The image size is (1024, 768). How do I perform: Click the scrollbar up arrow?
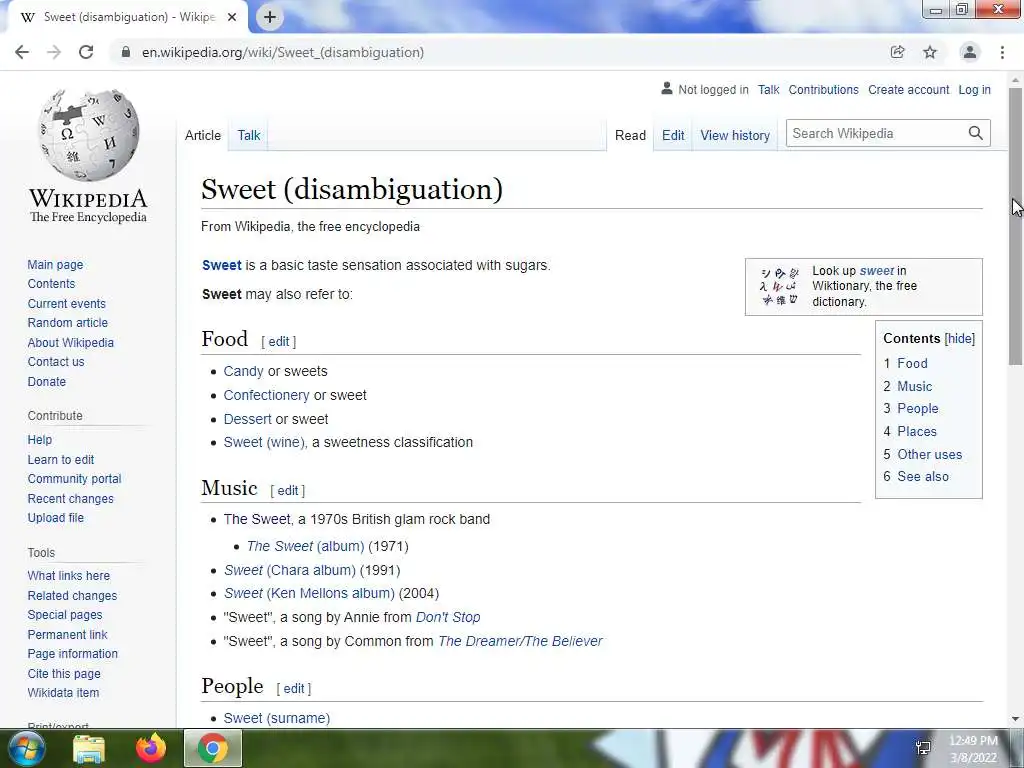[1015, 81]
